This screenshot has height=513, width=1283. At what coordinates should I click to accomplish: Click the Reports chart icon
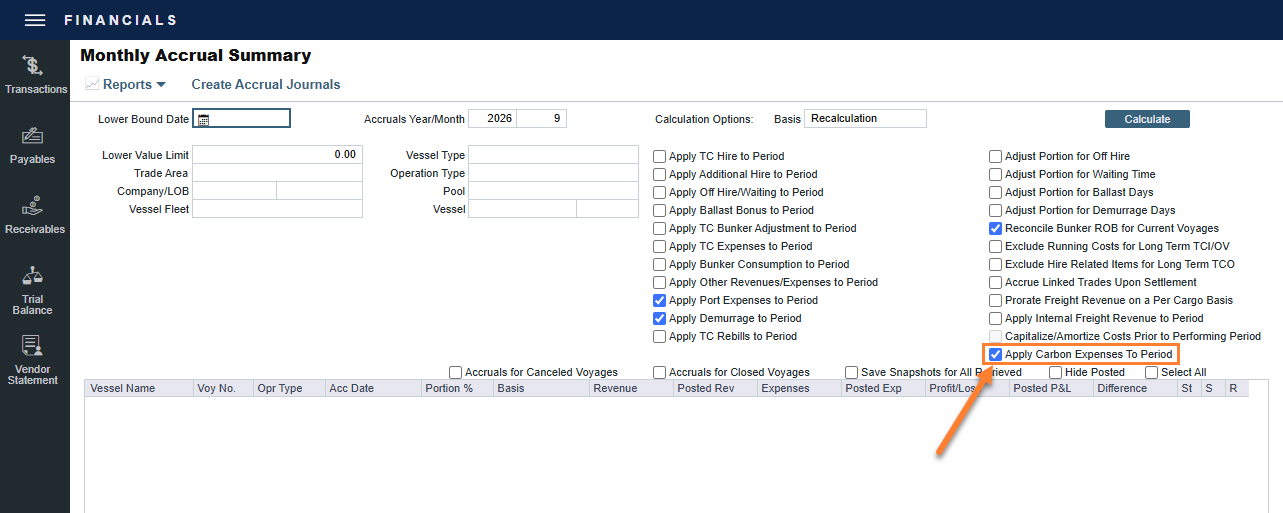92,84
